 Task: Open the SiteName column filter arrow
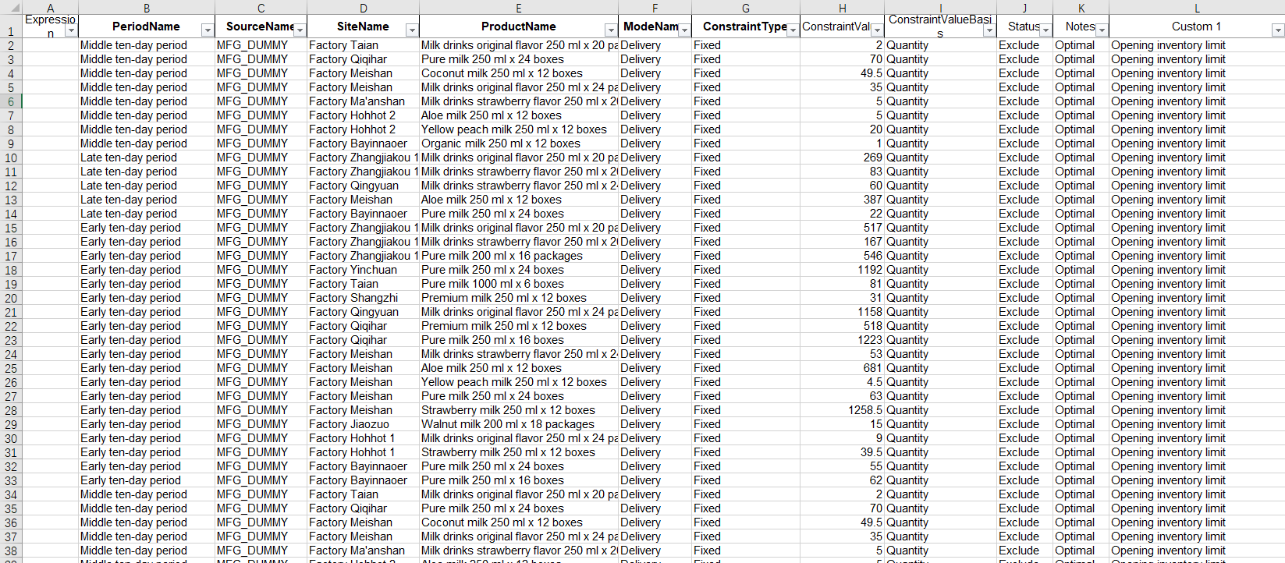(x=411, y=31)
